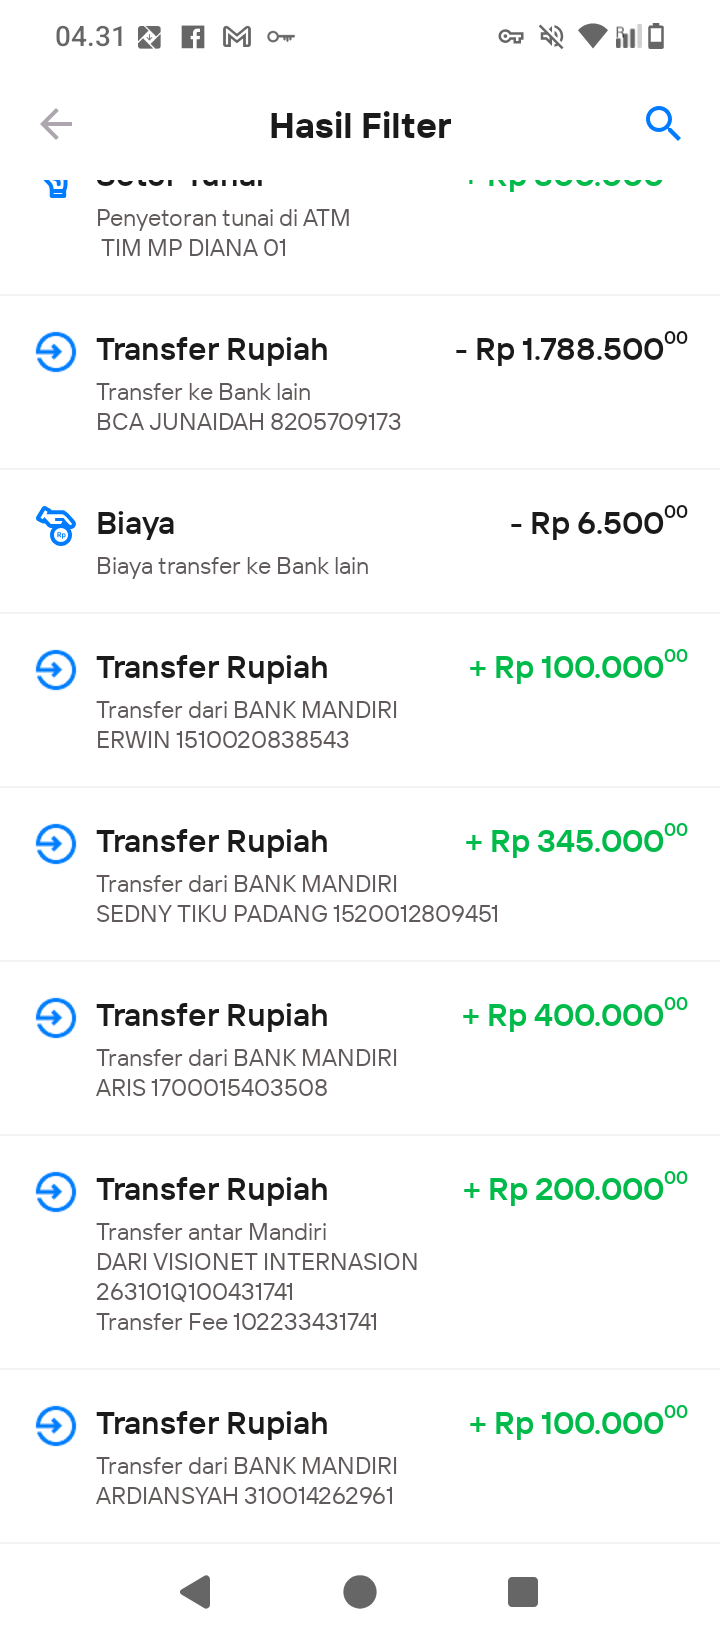Tap Android home navigation button
Screen dimensions: 720x1640
(360, 1591)
